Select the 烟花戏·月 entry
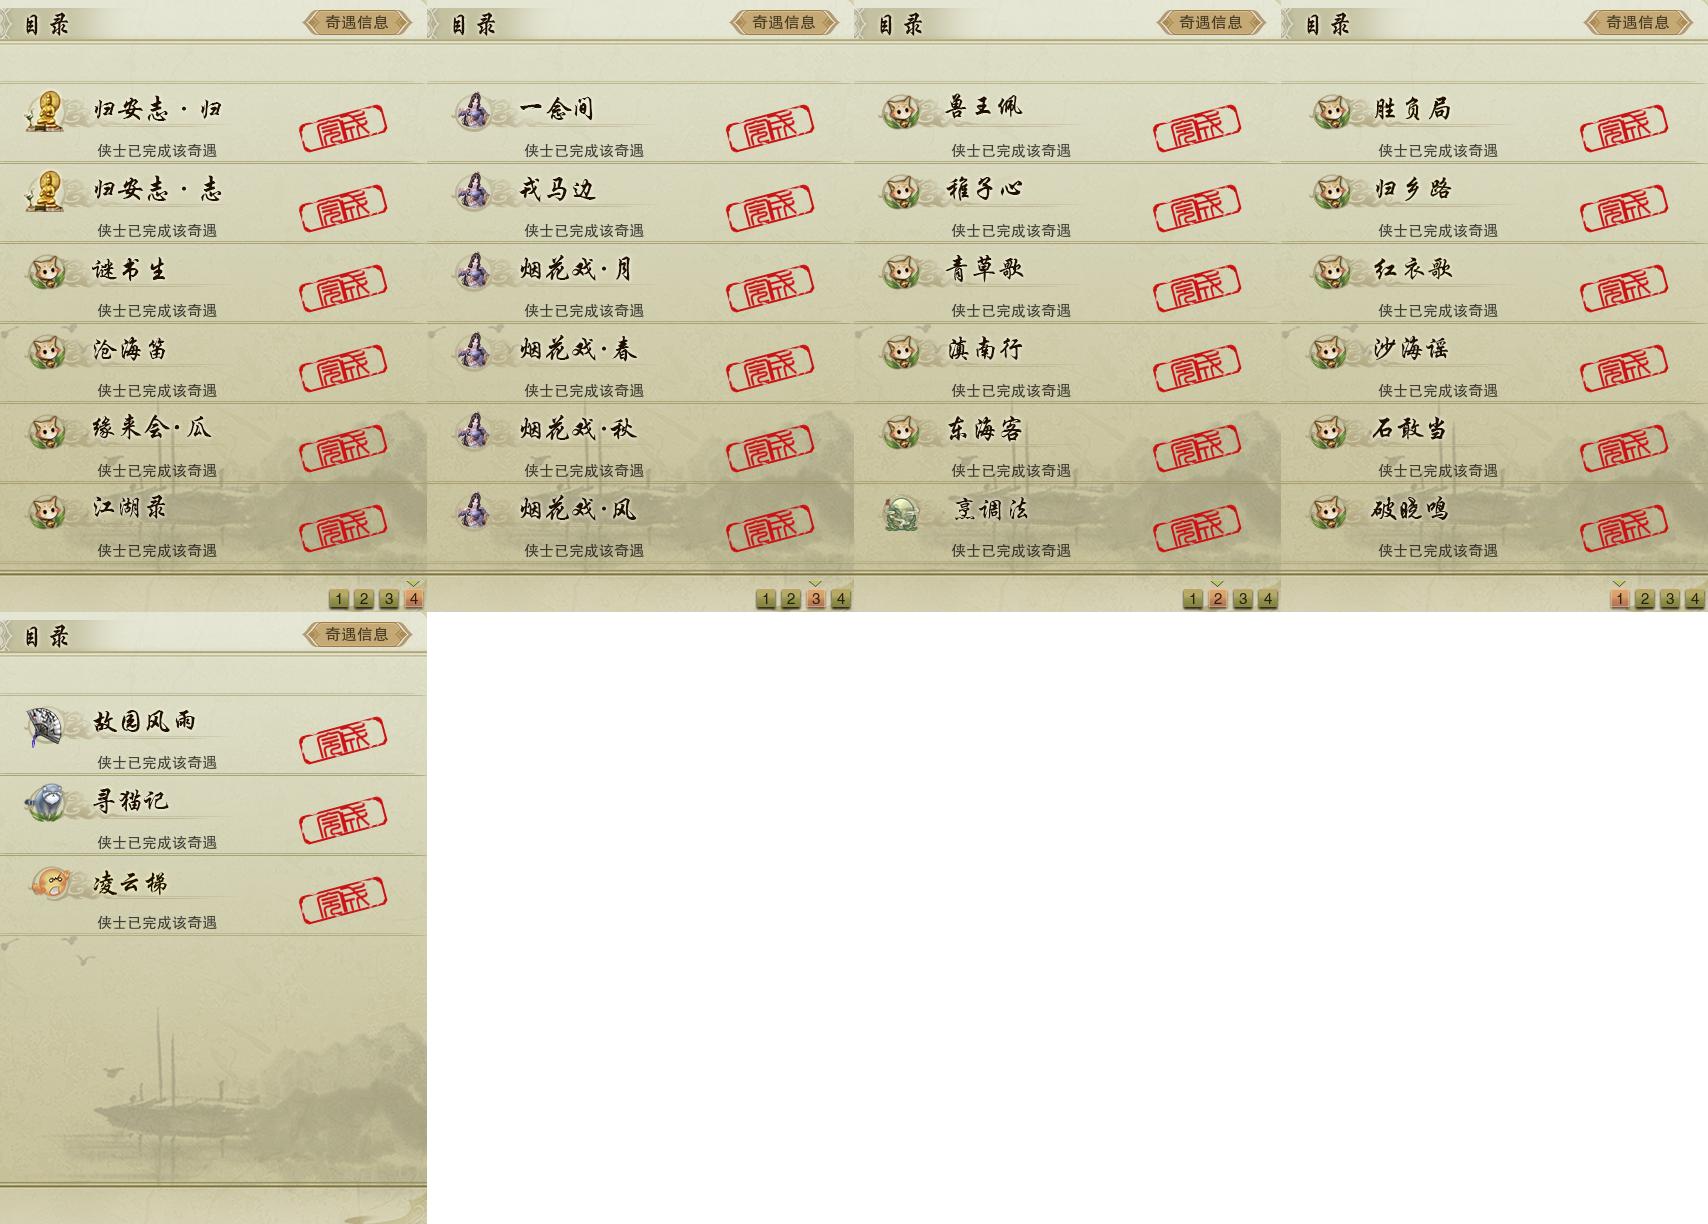The image size is (1708, 1224). click(x=640, y=283)
